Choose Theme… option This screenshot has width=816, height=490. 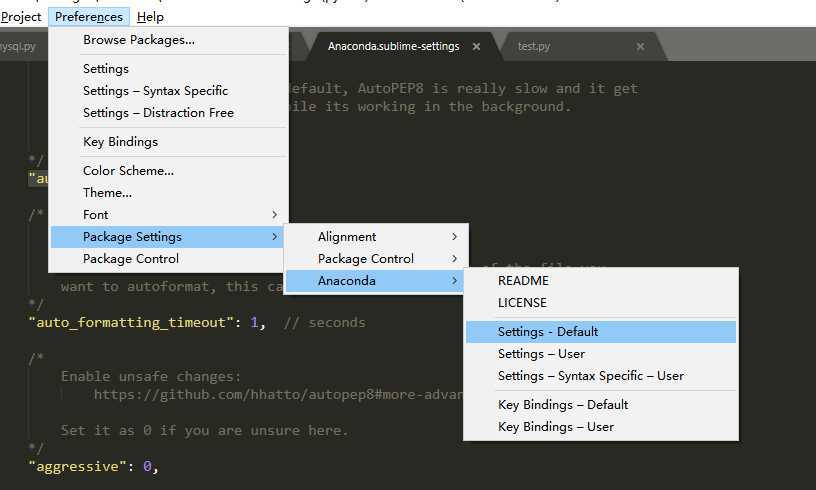pyautogui.click(x=169, y=192)
